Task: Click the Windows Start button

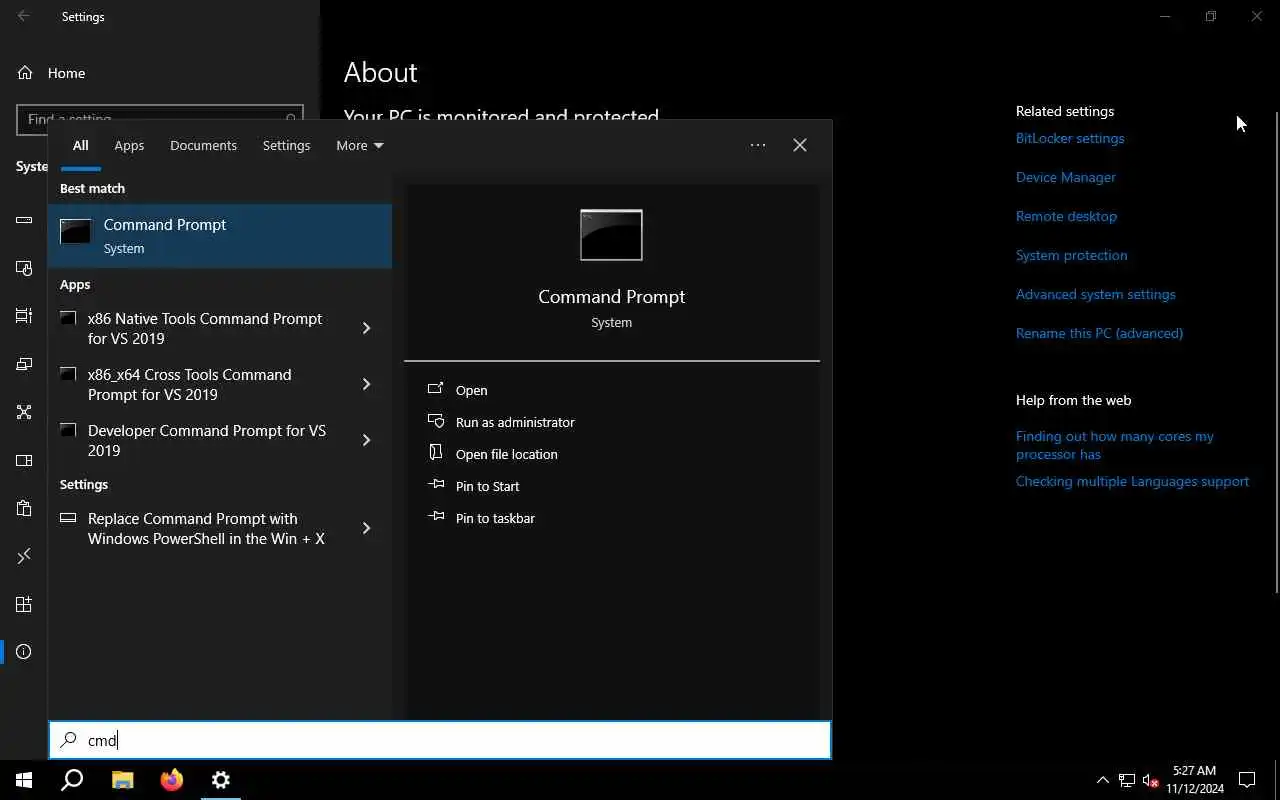Action: click(24, 780)
